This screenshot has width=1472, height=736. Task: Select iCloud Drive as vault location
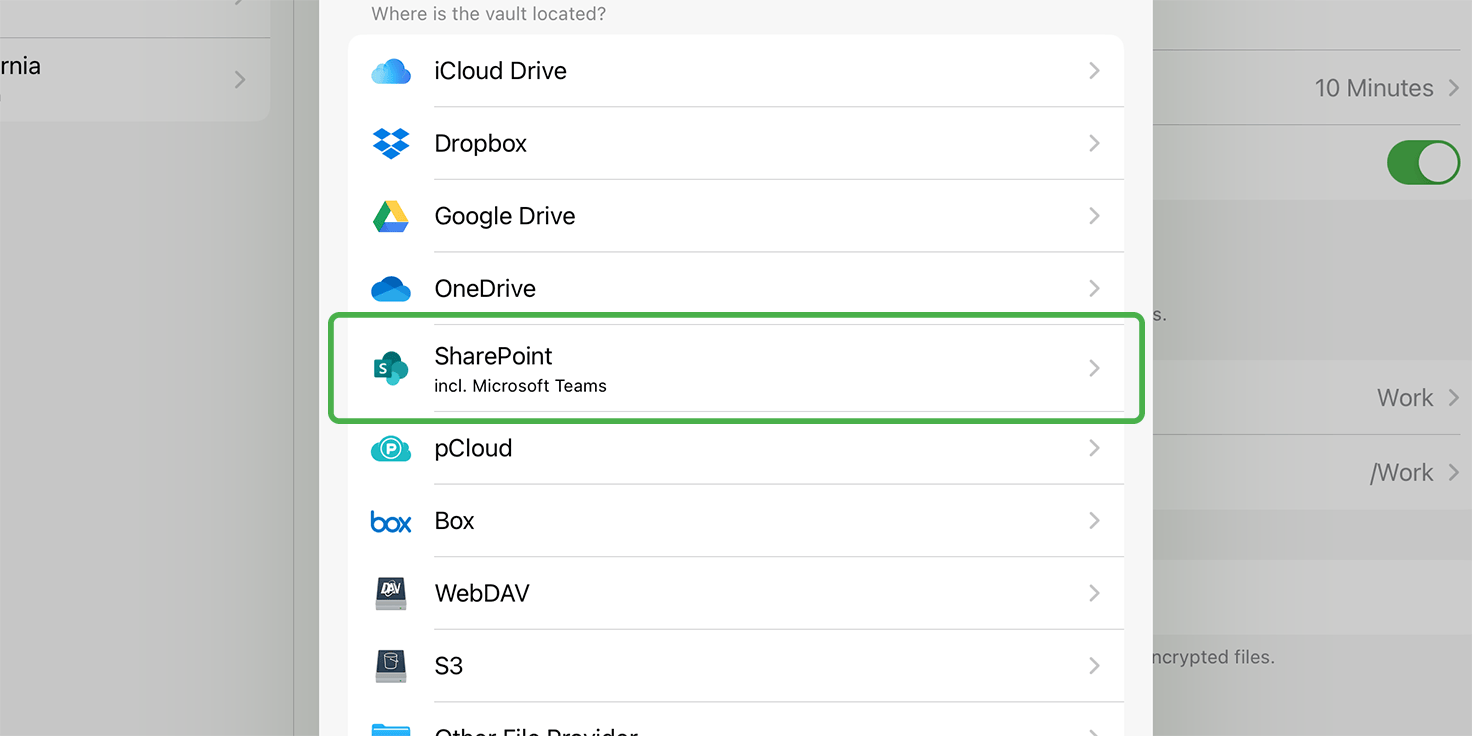pos(736,71)
